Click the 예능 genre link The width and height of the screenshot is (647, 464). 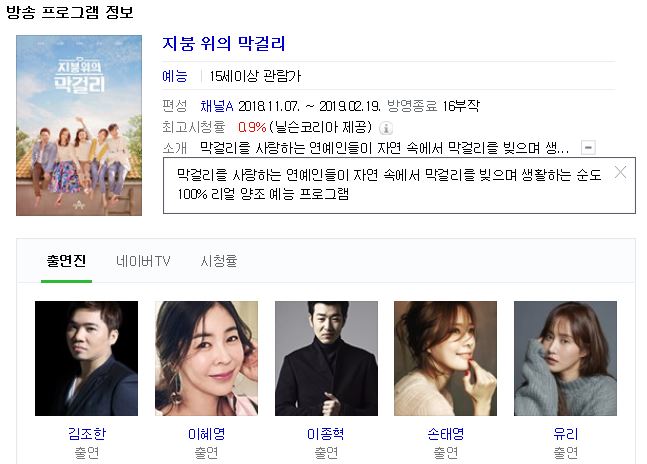click(175, 76)
